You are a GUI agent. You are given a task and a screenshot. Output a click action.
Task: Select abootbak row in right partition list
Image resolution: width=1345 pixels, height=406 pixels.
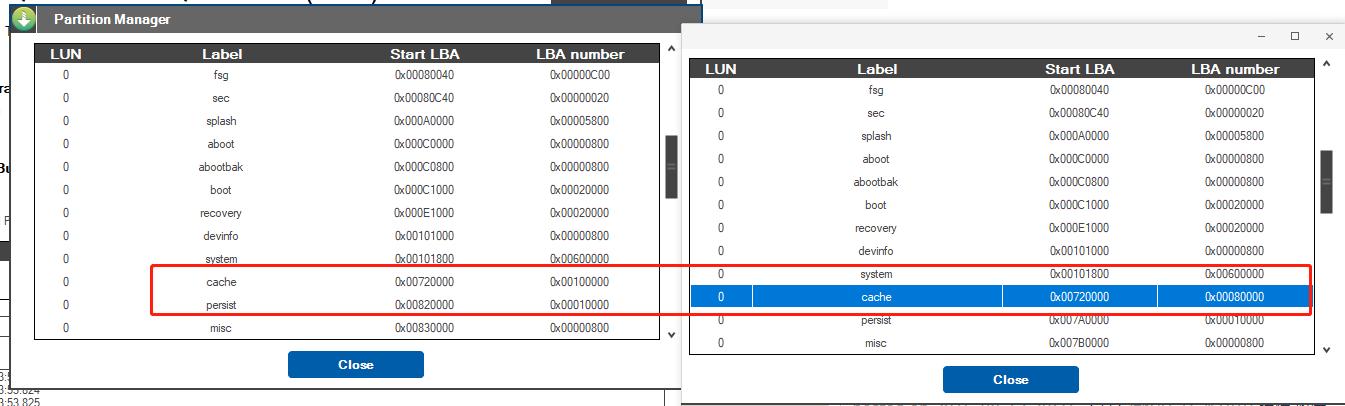pyautogui.click(x=1002, y=182)
